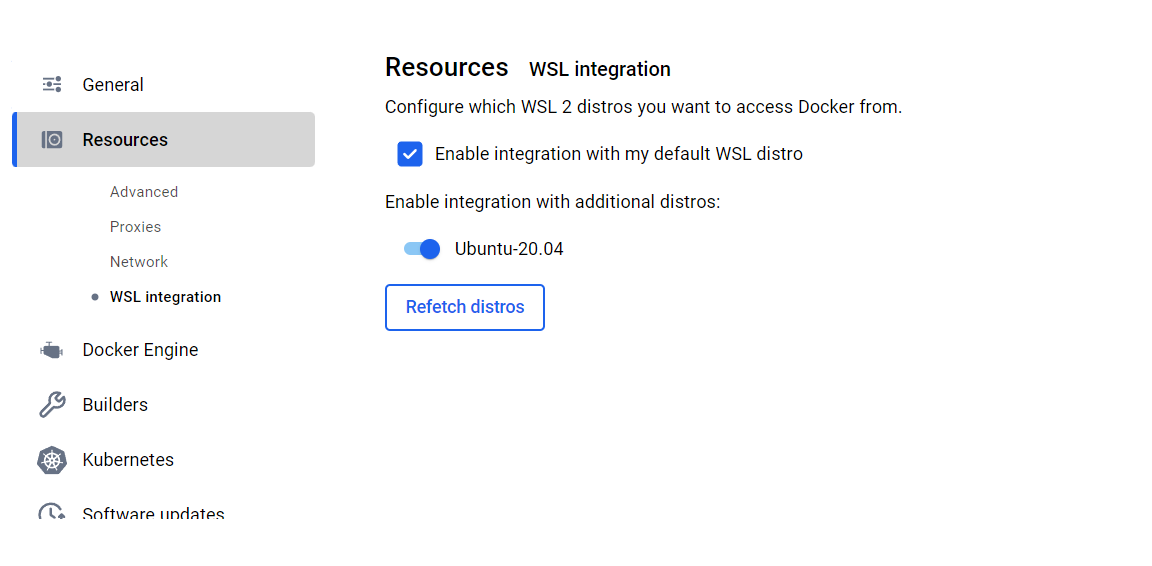
Task: Open the General settings label
Action: click(x=113, y=85)
